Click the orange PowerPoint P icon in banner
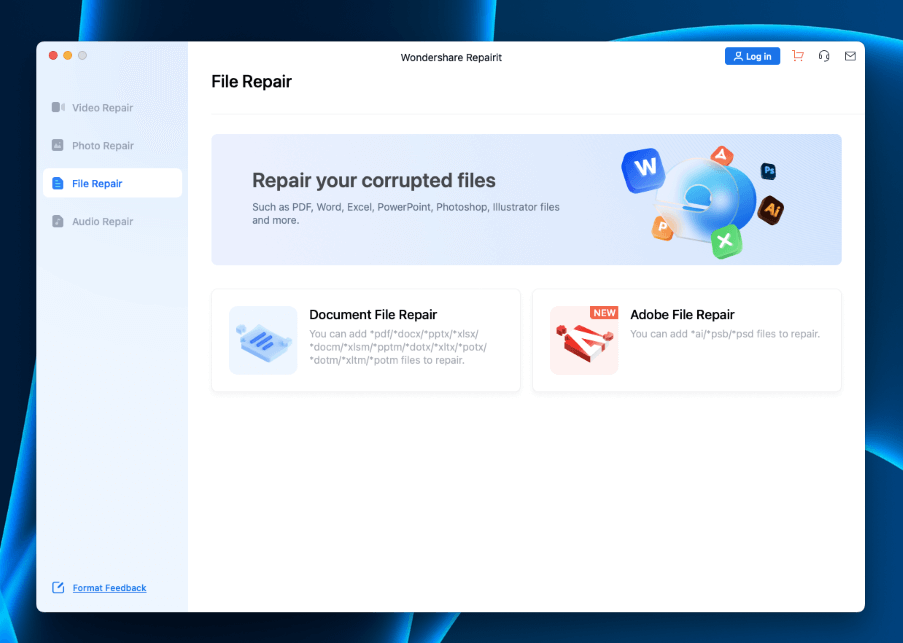This screenshot has height=643, width=903. click(662, 227)
